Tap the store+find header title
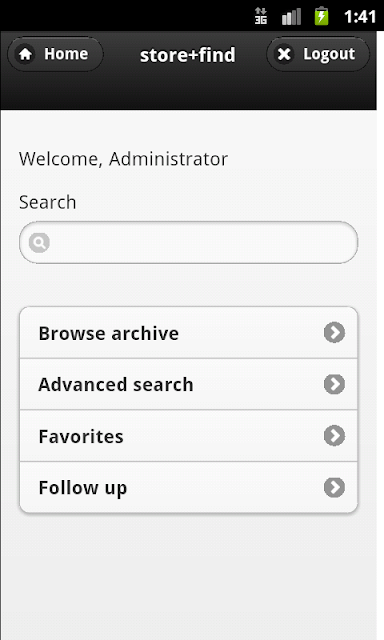 click(188, 55)
